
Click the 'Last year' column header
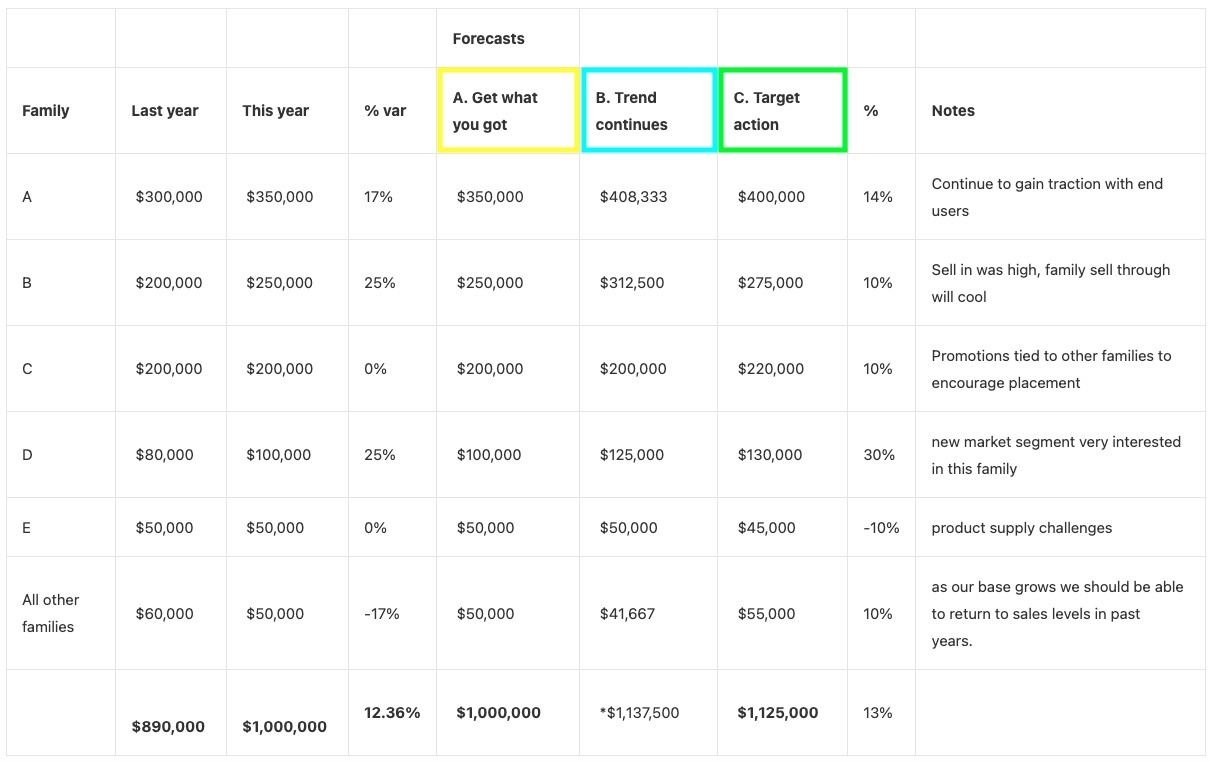point(165,111)
